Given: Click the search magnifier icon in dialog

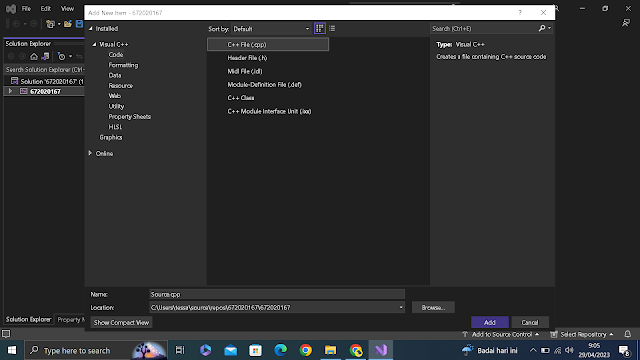Looking at the screenshot, I should tap(542, 29).
